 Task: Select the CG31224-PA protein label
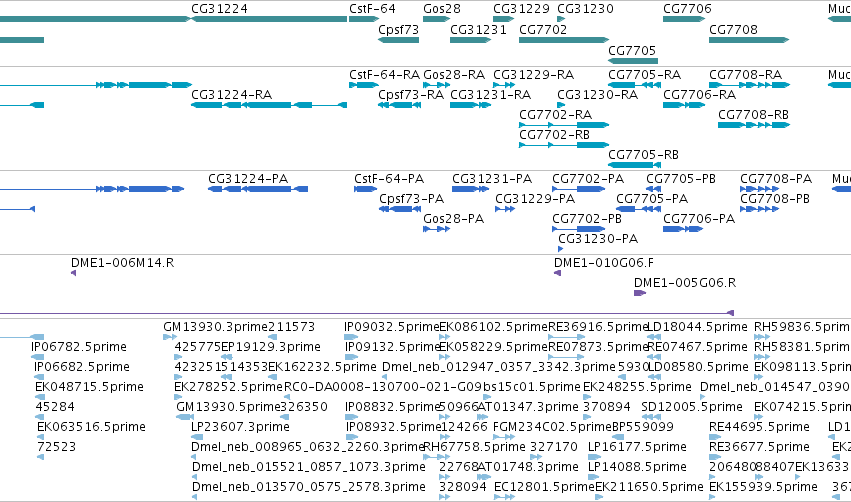(248, 179)
